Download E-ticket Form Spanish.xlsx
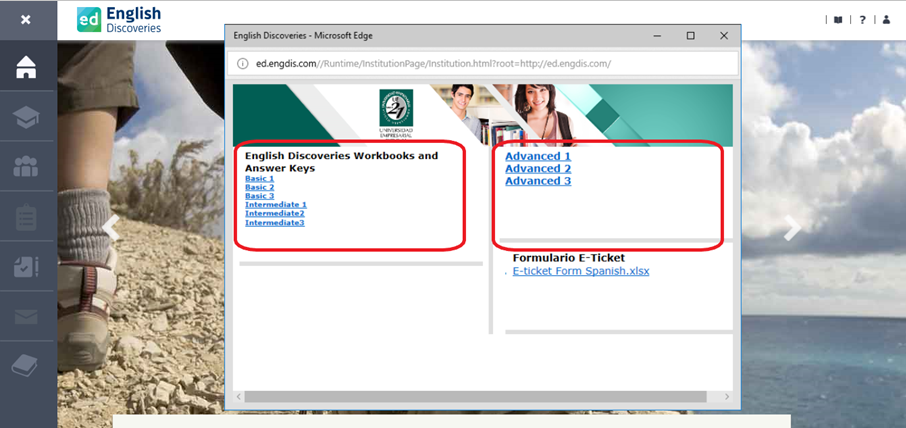Viewport: 906px width, 428px height. [581, 271]
